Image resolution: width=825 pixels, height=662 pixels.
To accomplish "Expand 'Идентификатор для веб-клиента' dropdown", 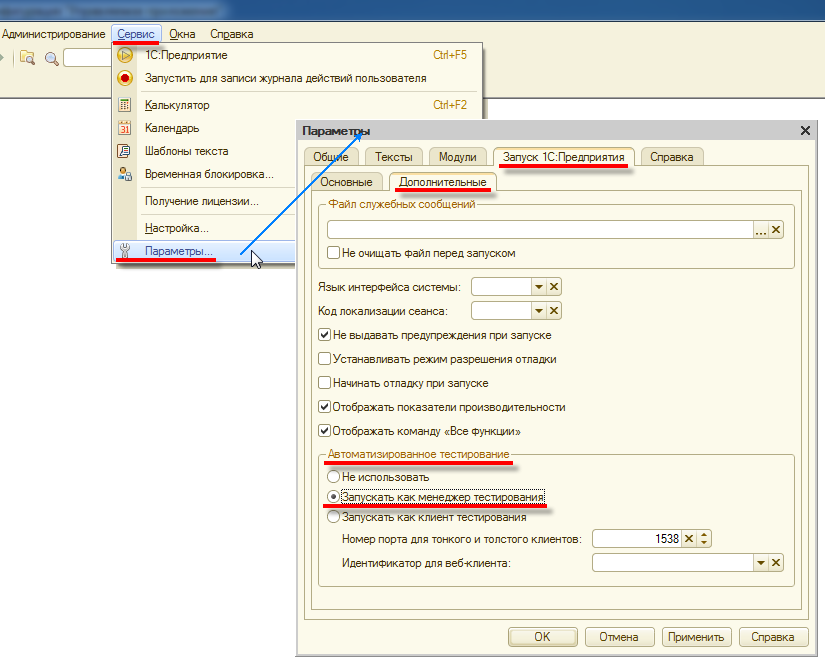I will (759, 563).
